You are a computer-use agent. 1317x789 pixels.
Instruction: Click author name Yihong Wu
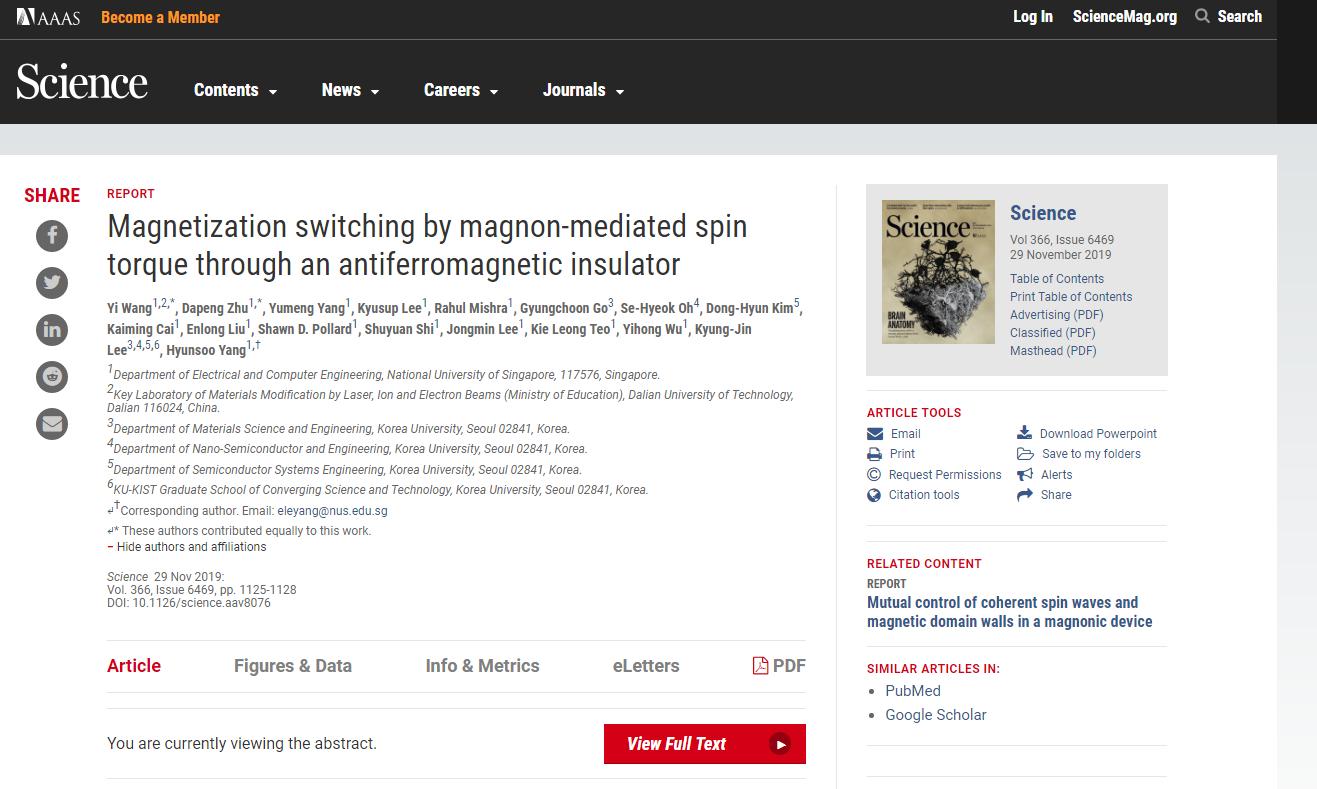[x=652, y=330]
